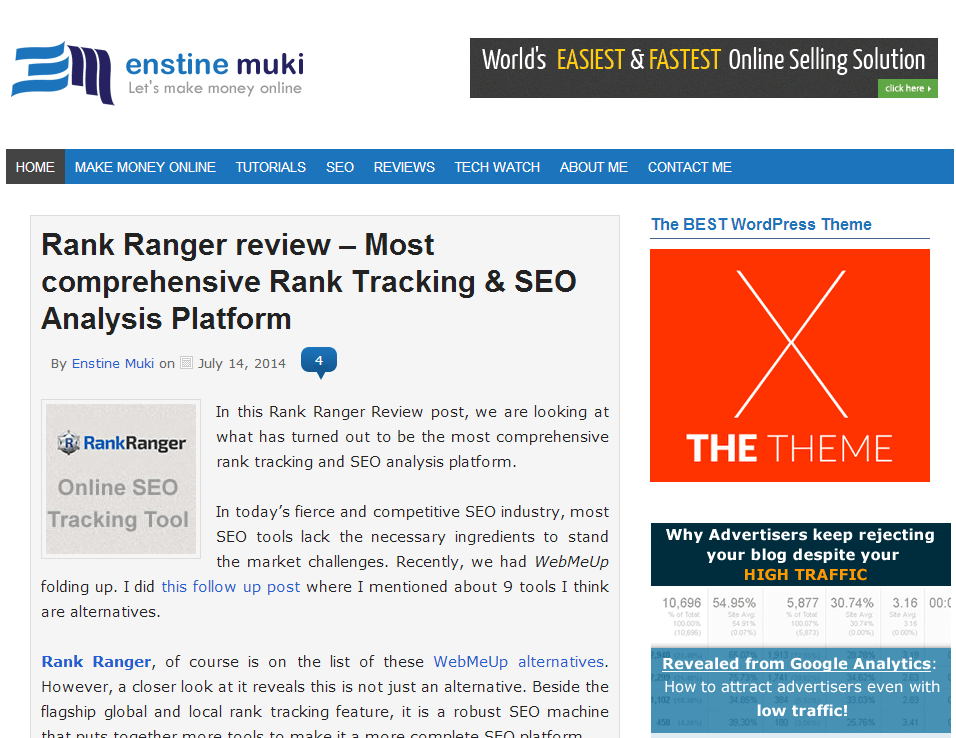Open the WebMeUp alternatives link
This screenshot has width=956, height=738.
(519, 662)
